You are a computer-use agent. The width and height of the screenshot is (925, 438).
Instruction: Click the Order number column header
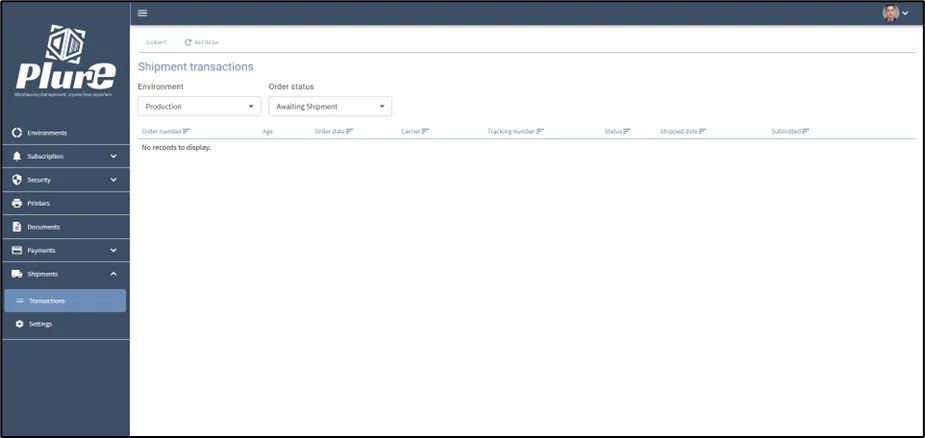(x=162, y=131)
